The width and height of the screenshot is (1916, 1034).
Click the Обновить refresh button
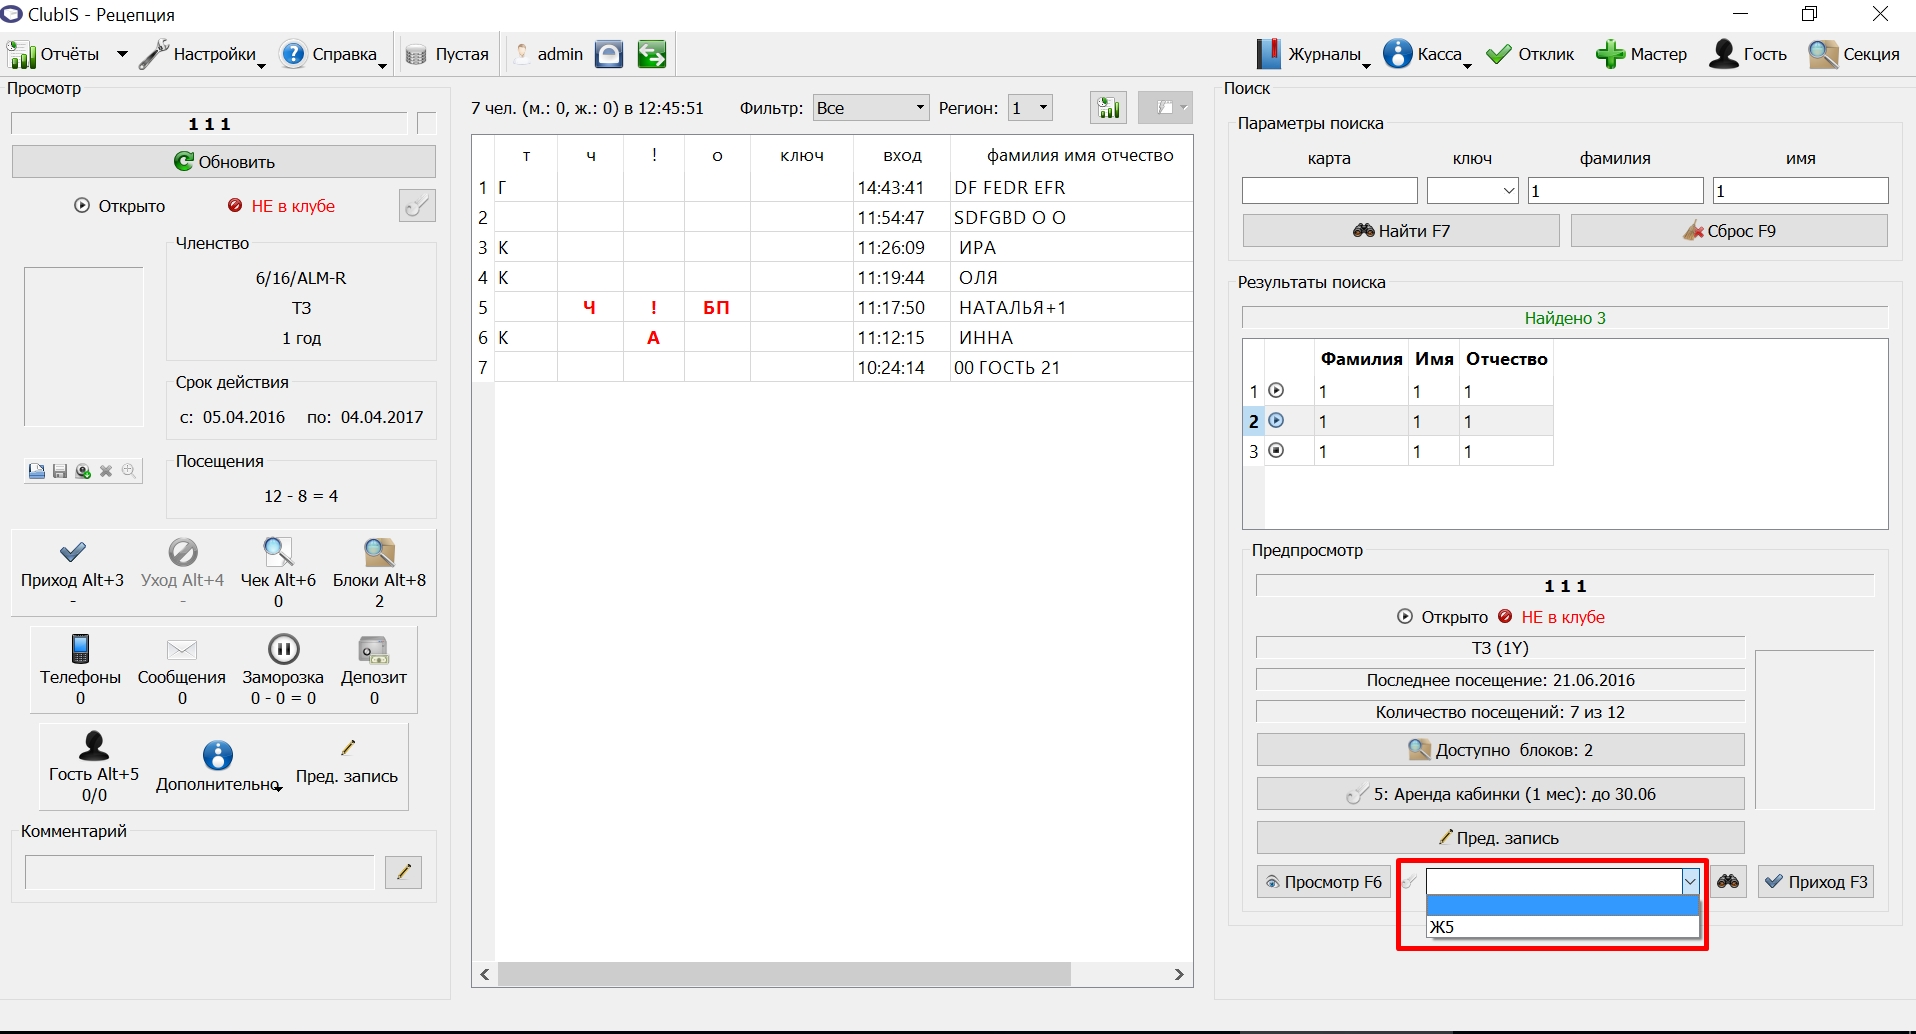224,162
